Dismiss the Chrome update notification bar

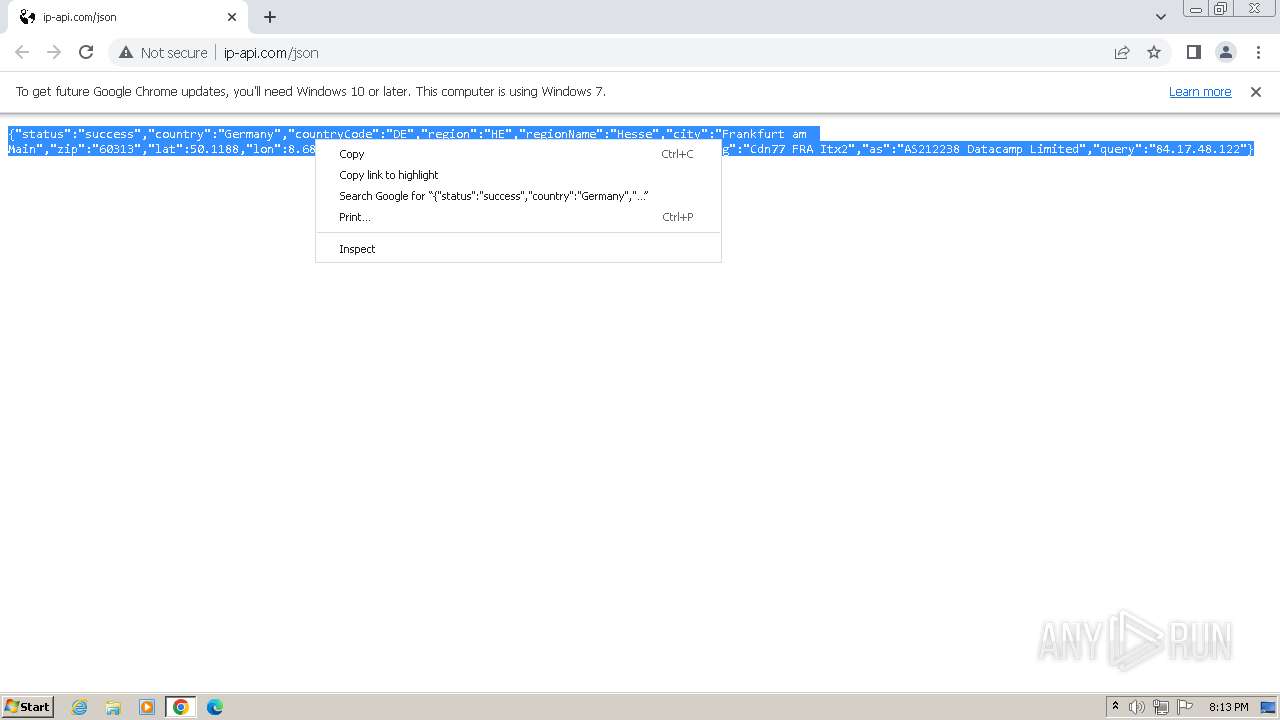pos(1256,92)
